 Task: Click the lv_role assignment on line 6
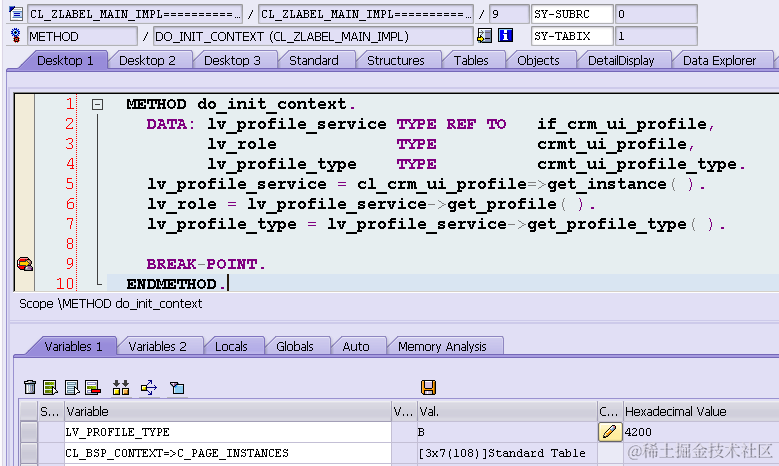click(x=371, y=204)
